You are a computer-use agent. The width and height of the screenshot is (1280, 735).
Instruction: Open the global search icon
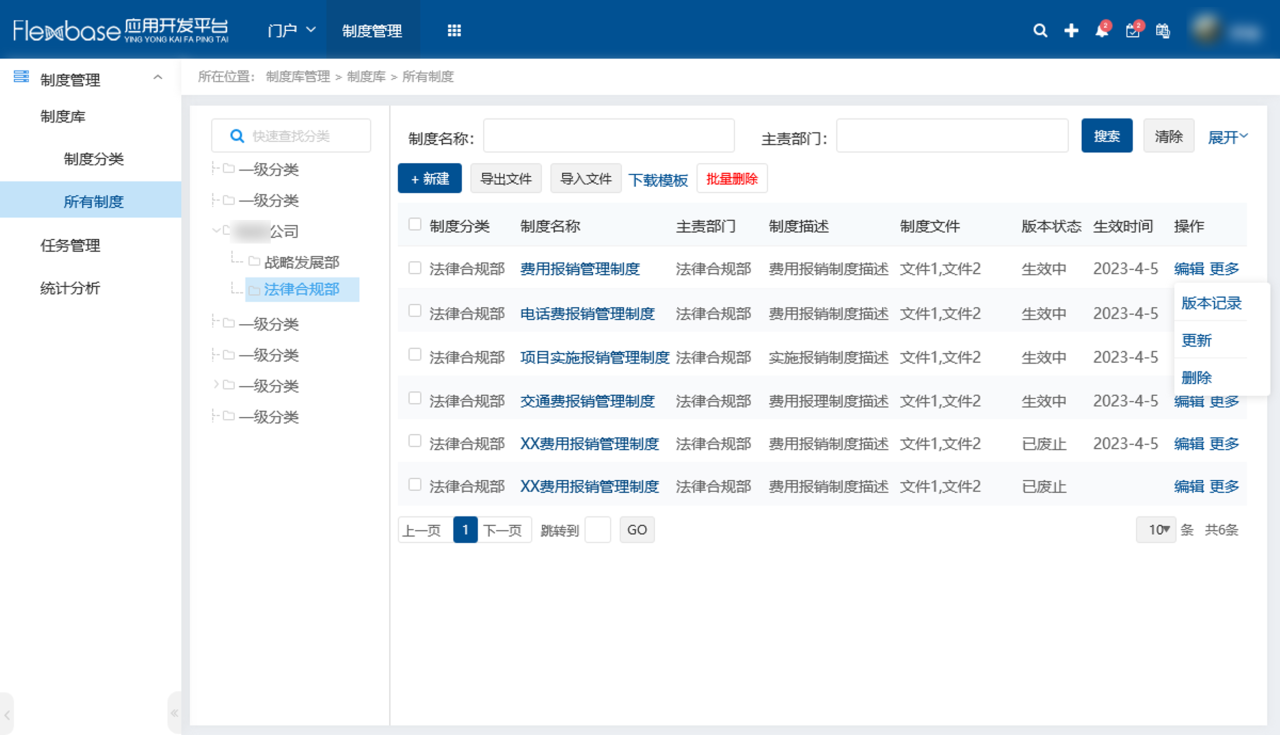(1040, 30)
